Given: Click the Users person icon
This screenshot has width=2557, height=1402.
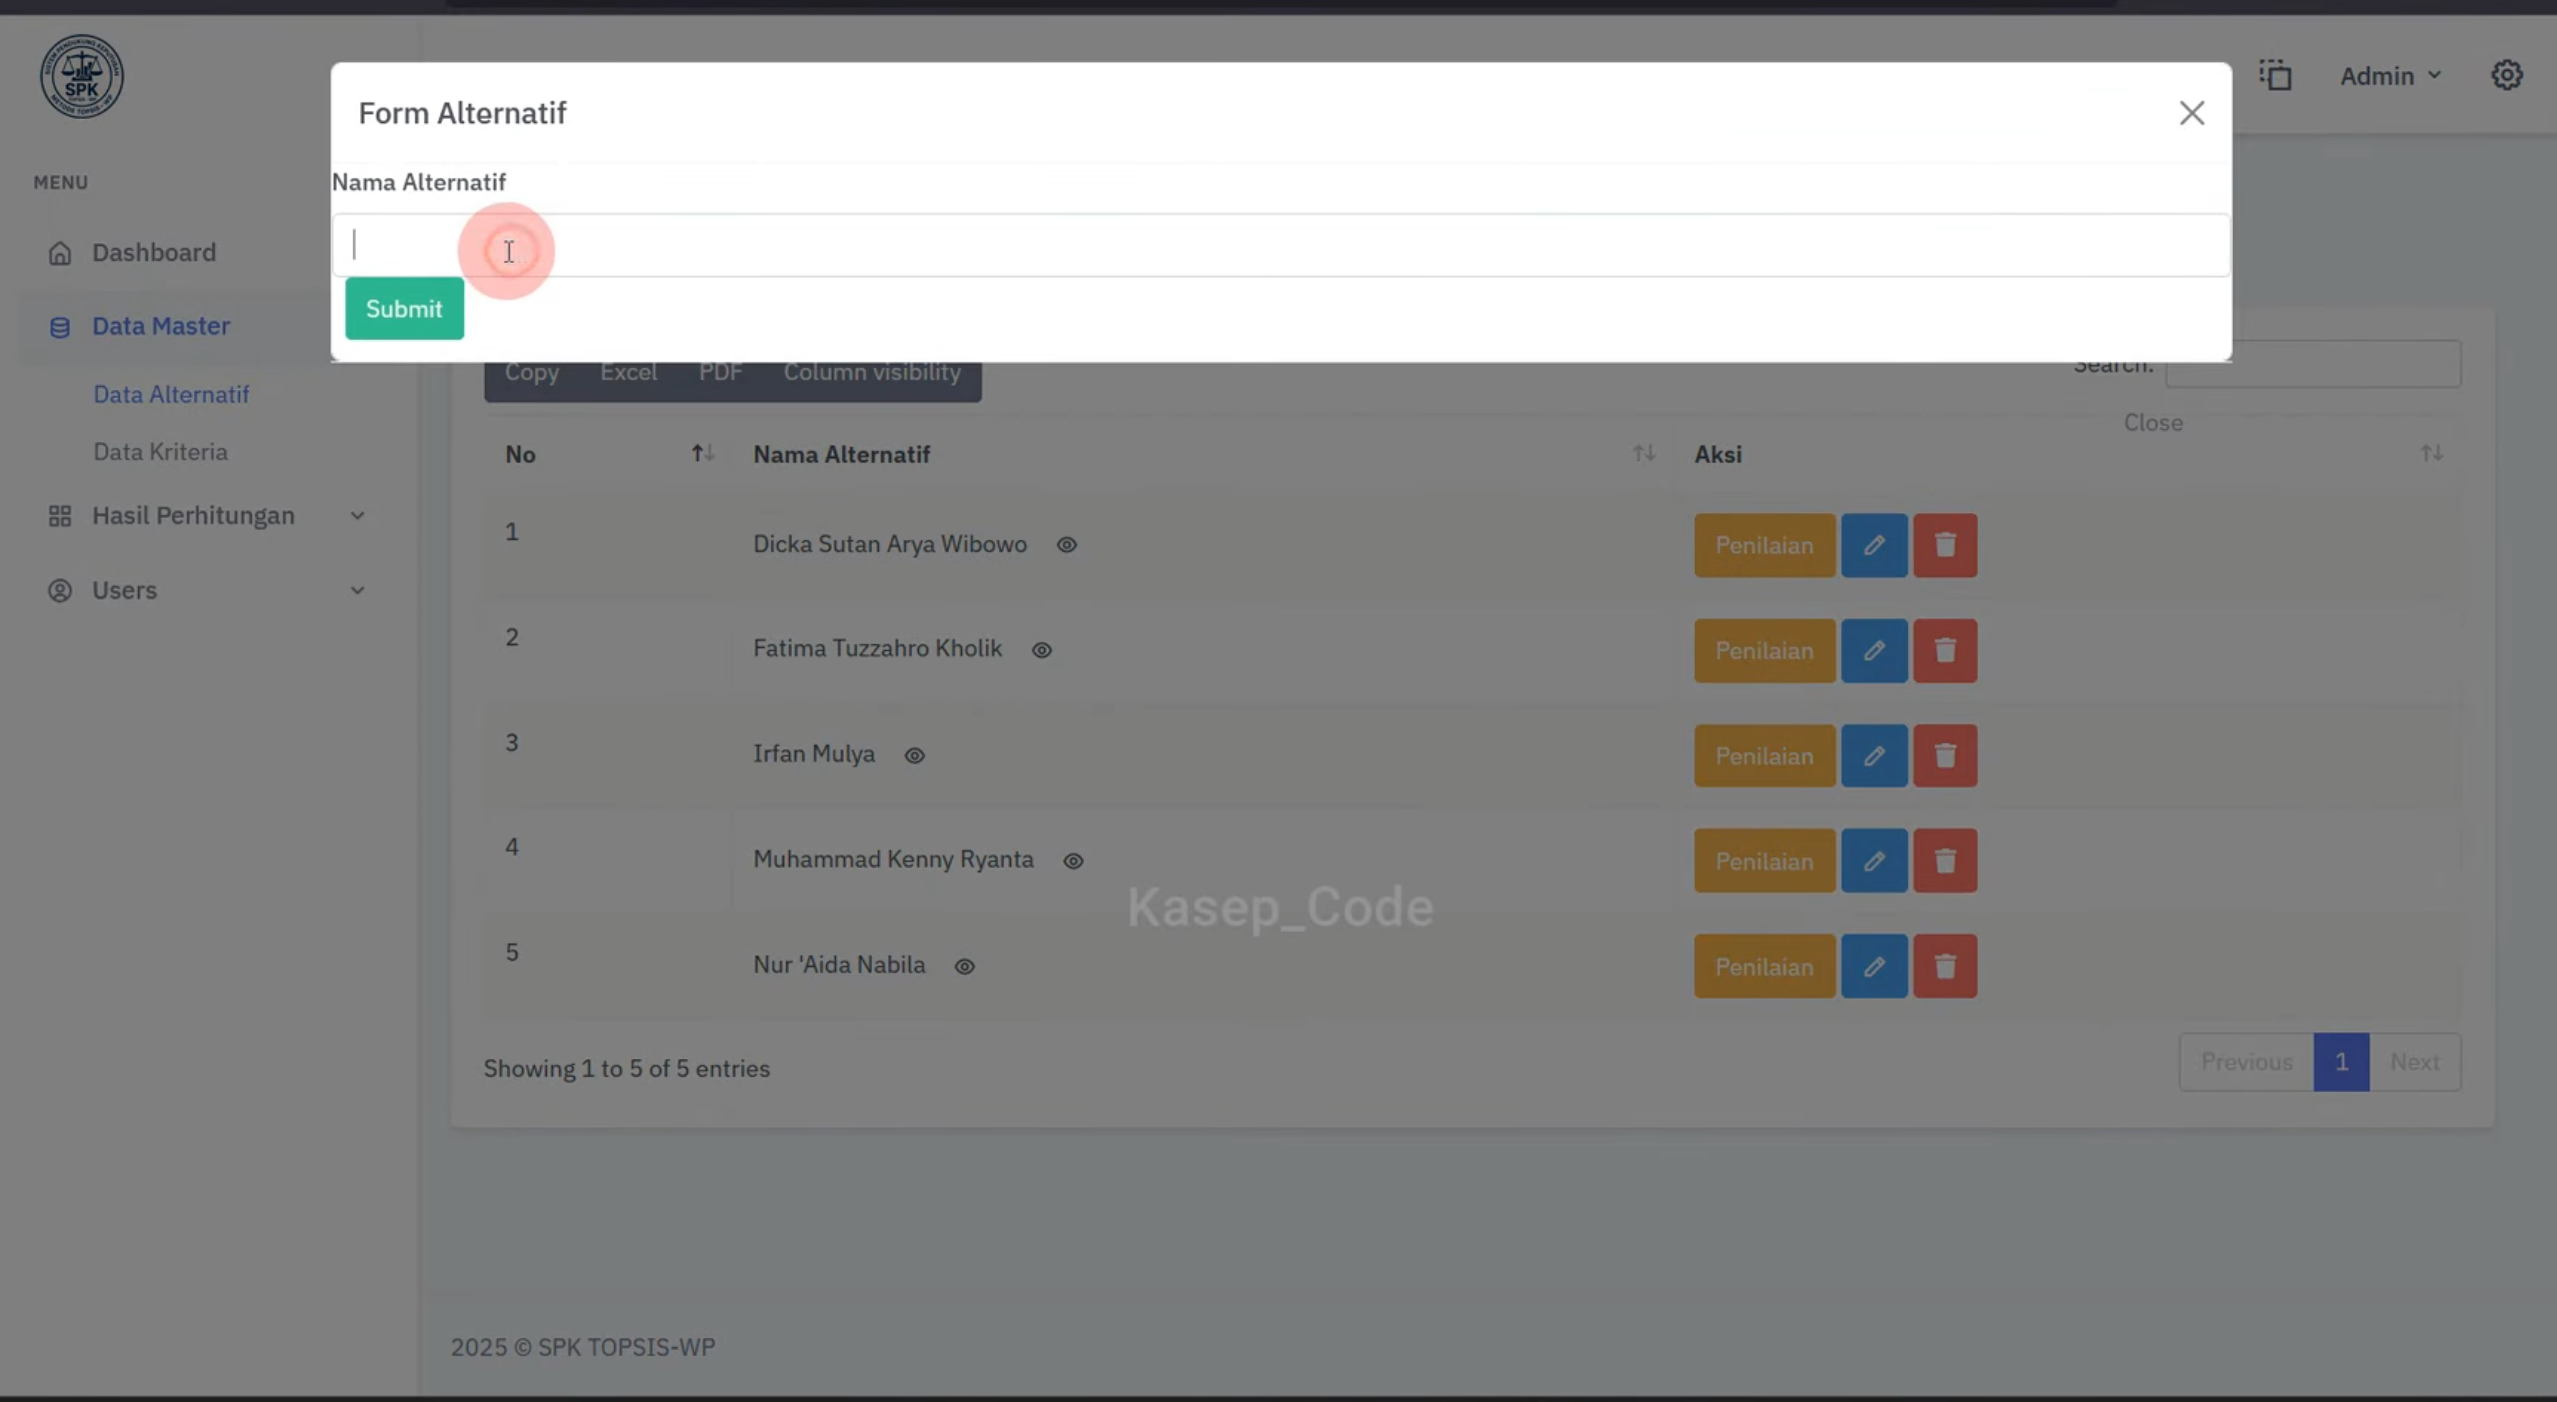Looking at the screenshot, I should pos(60,590).
